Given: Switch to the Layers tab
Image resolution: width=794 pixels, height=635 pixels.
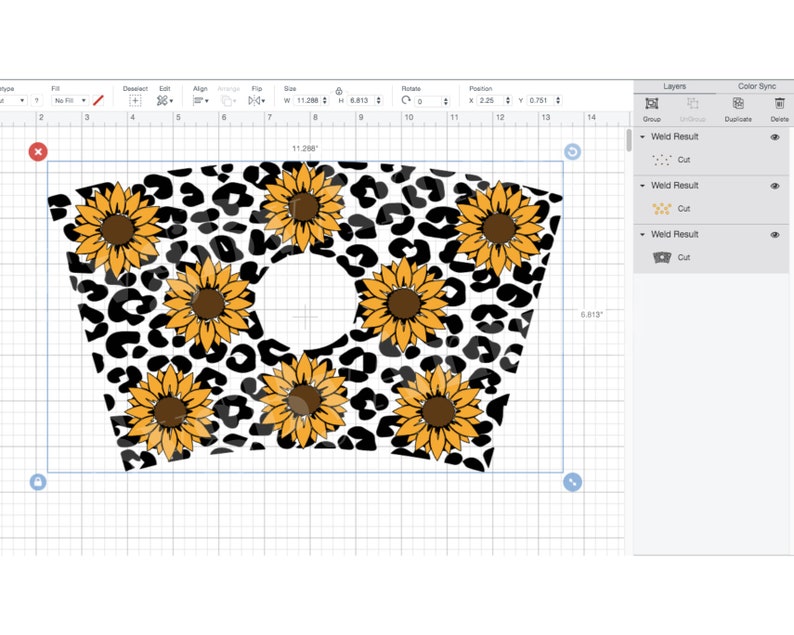Looking at the screenshot, I should [674, 87].
